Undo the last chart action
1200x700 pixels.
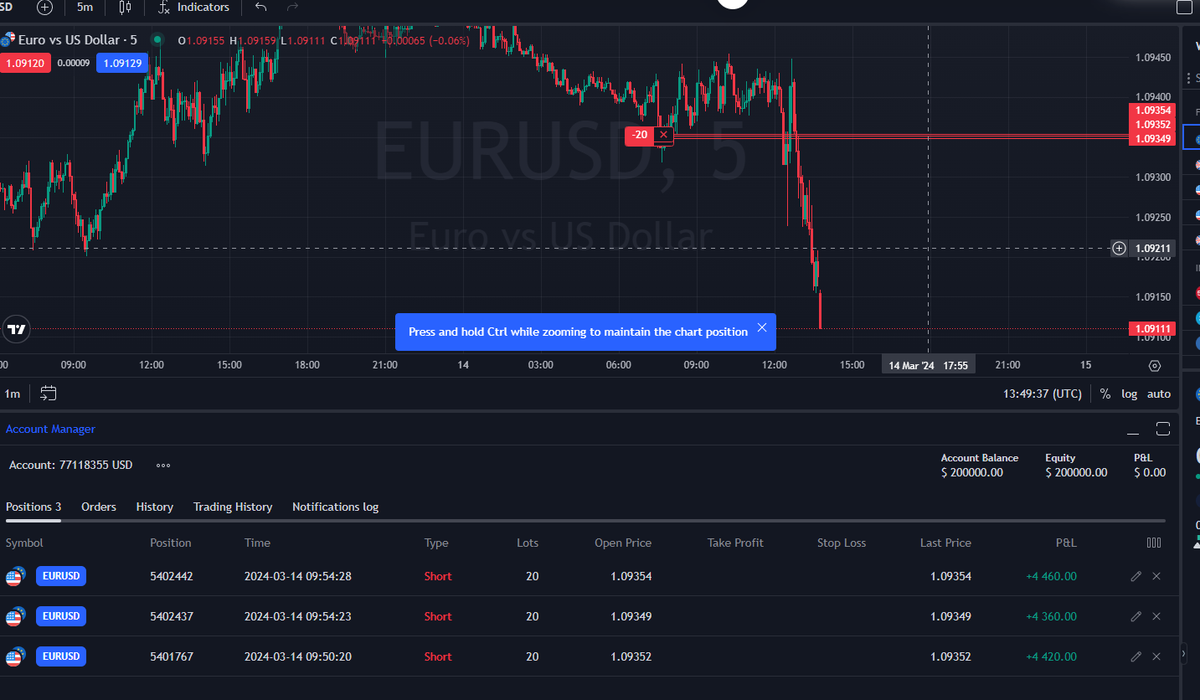click(261, 7)
